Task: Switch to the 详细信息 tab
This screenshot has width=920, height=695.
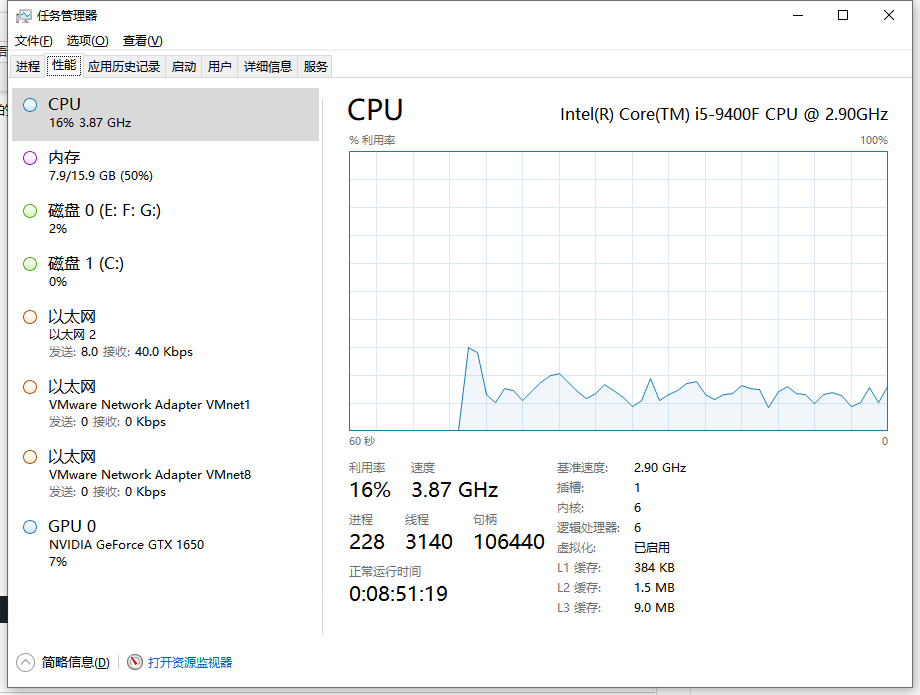Action: (268, 67)
